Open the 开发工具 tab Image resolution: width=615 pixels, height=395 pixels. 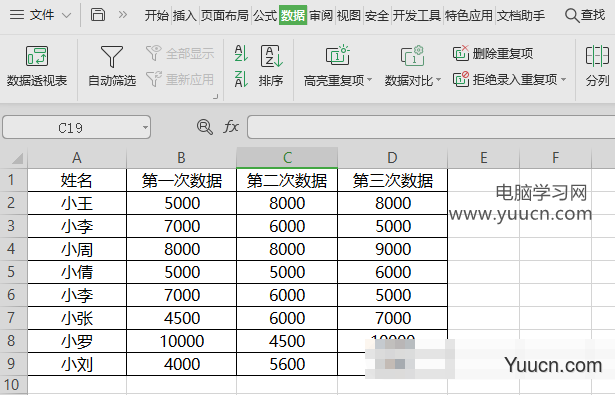(x=417, y=16)
